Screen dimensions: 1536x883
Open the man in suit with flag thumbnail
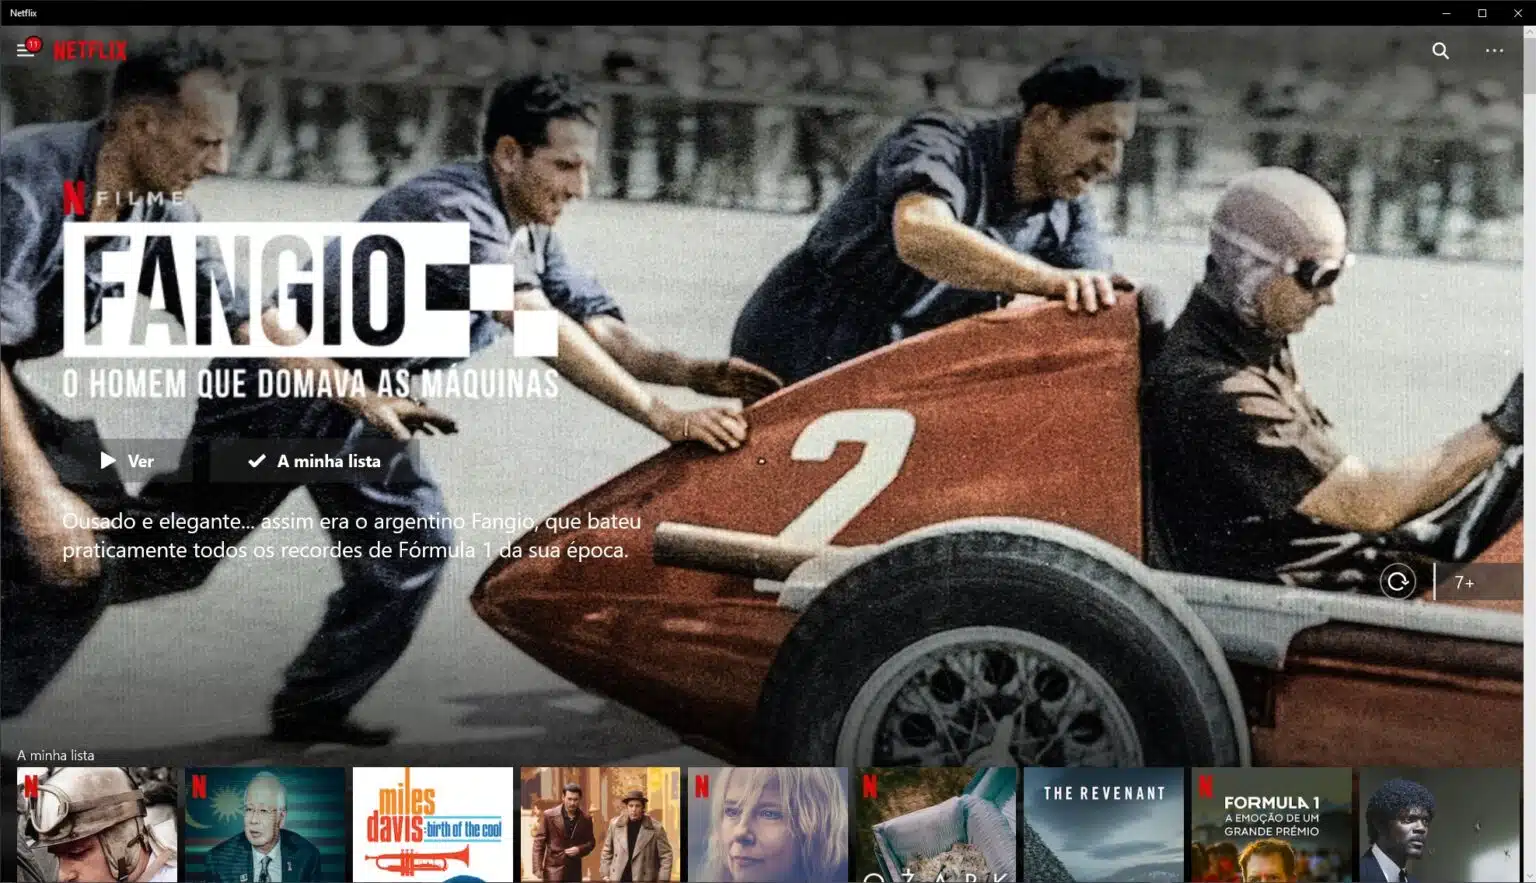coord(265,825)
